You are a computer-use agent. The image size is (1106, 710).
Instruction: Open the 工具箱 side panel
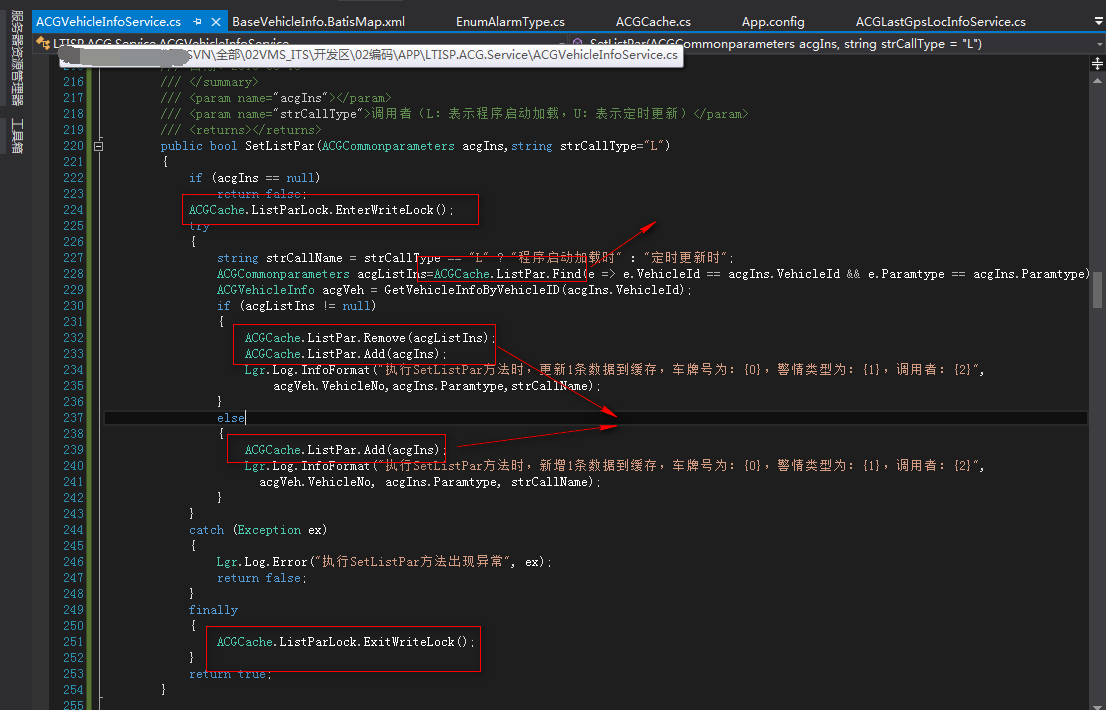coord(17,136)
